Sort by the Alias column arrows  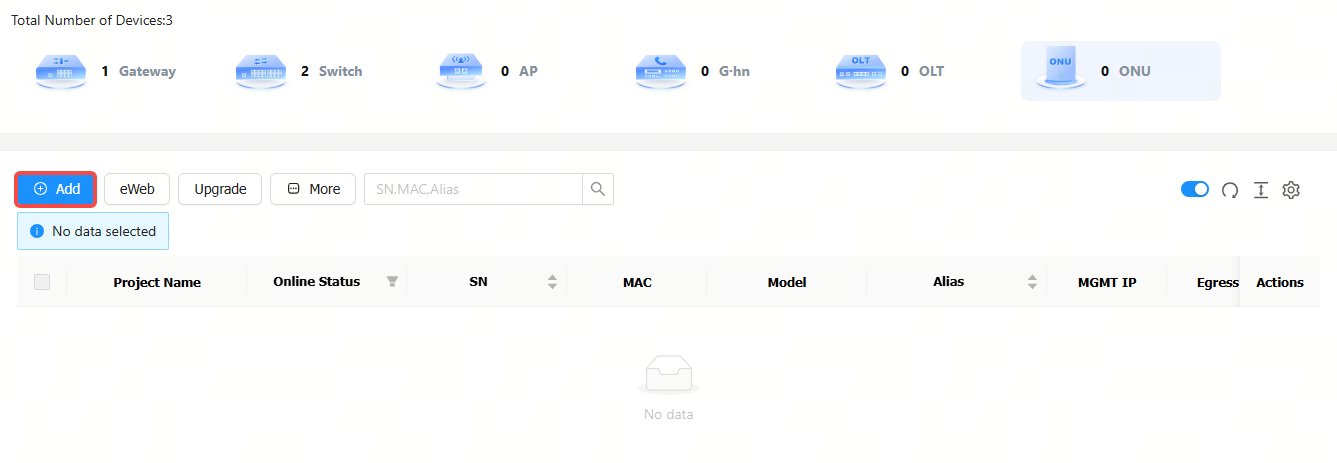1032,282
